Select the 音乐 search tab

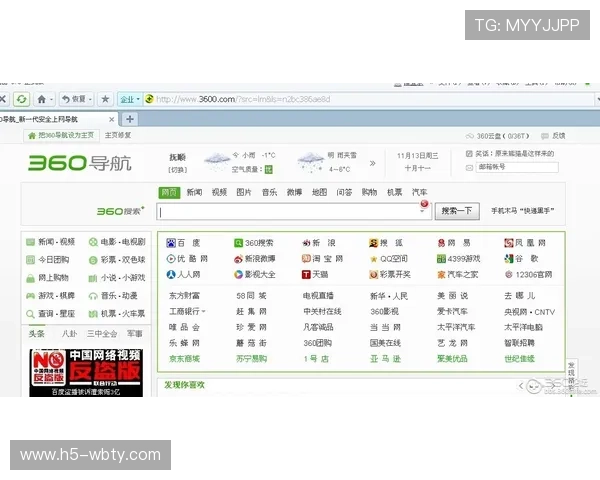coord(269,192)
